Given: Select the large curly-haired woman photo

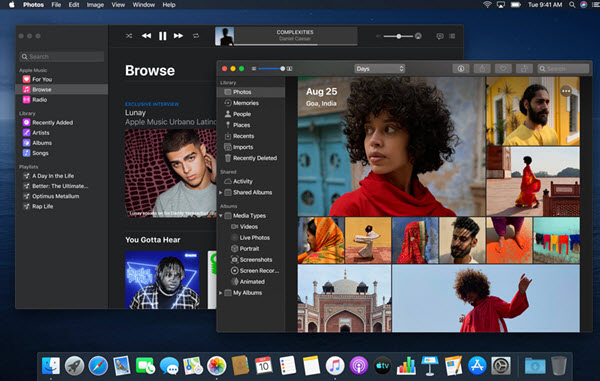Looking at the screenshot, I should [x=391, y=147].
